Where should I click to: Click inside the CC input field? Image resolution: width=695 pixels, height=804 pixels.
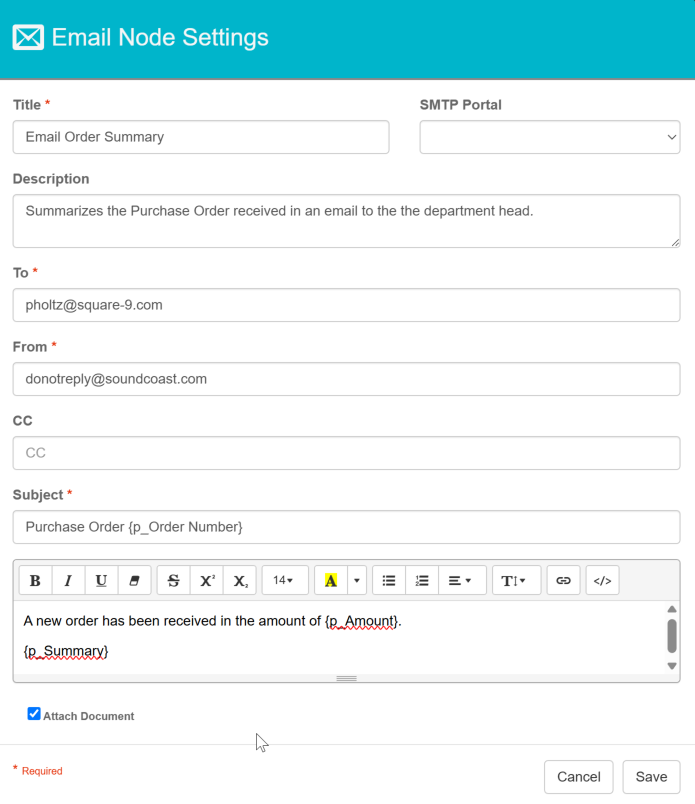click(346, 453)
